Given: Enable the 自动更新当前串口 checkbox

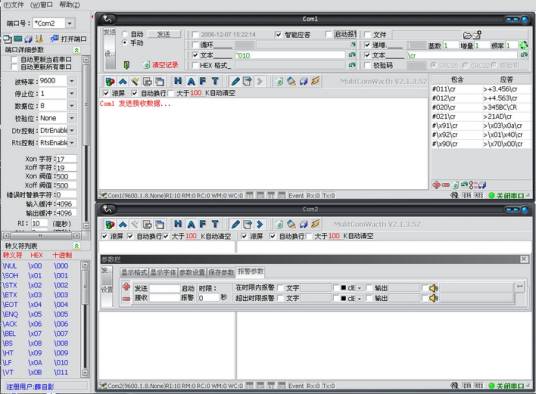Looking at the screenshot, I should (x=14, y=59).
